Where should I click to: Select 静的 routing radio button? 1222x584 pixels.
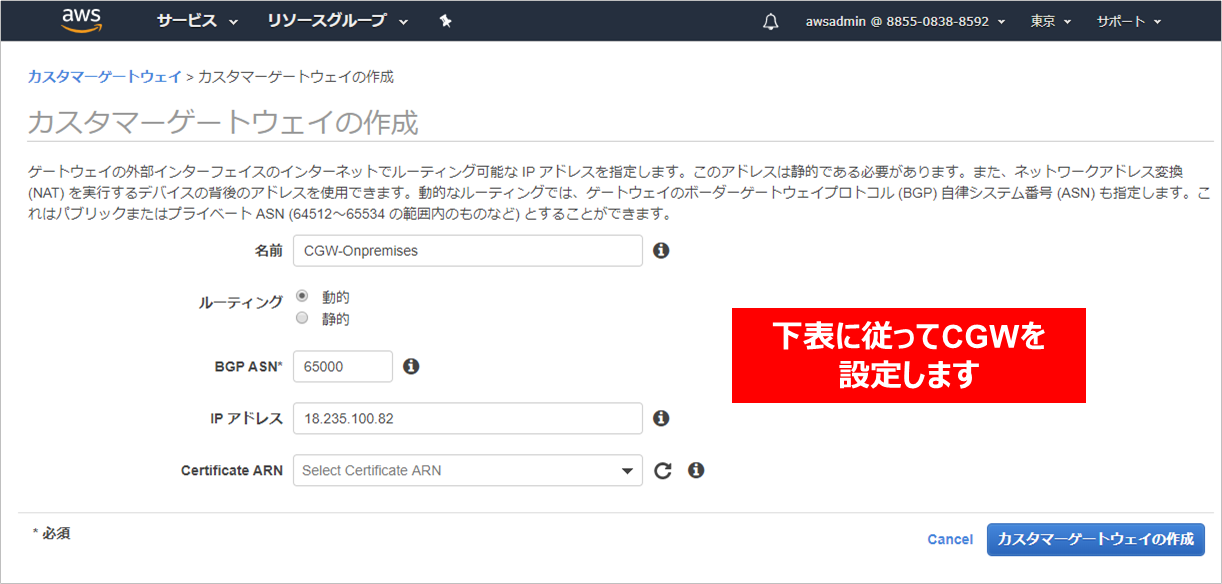tap(302, 319)
